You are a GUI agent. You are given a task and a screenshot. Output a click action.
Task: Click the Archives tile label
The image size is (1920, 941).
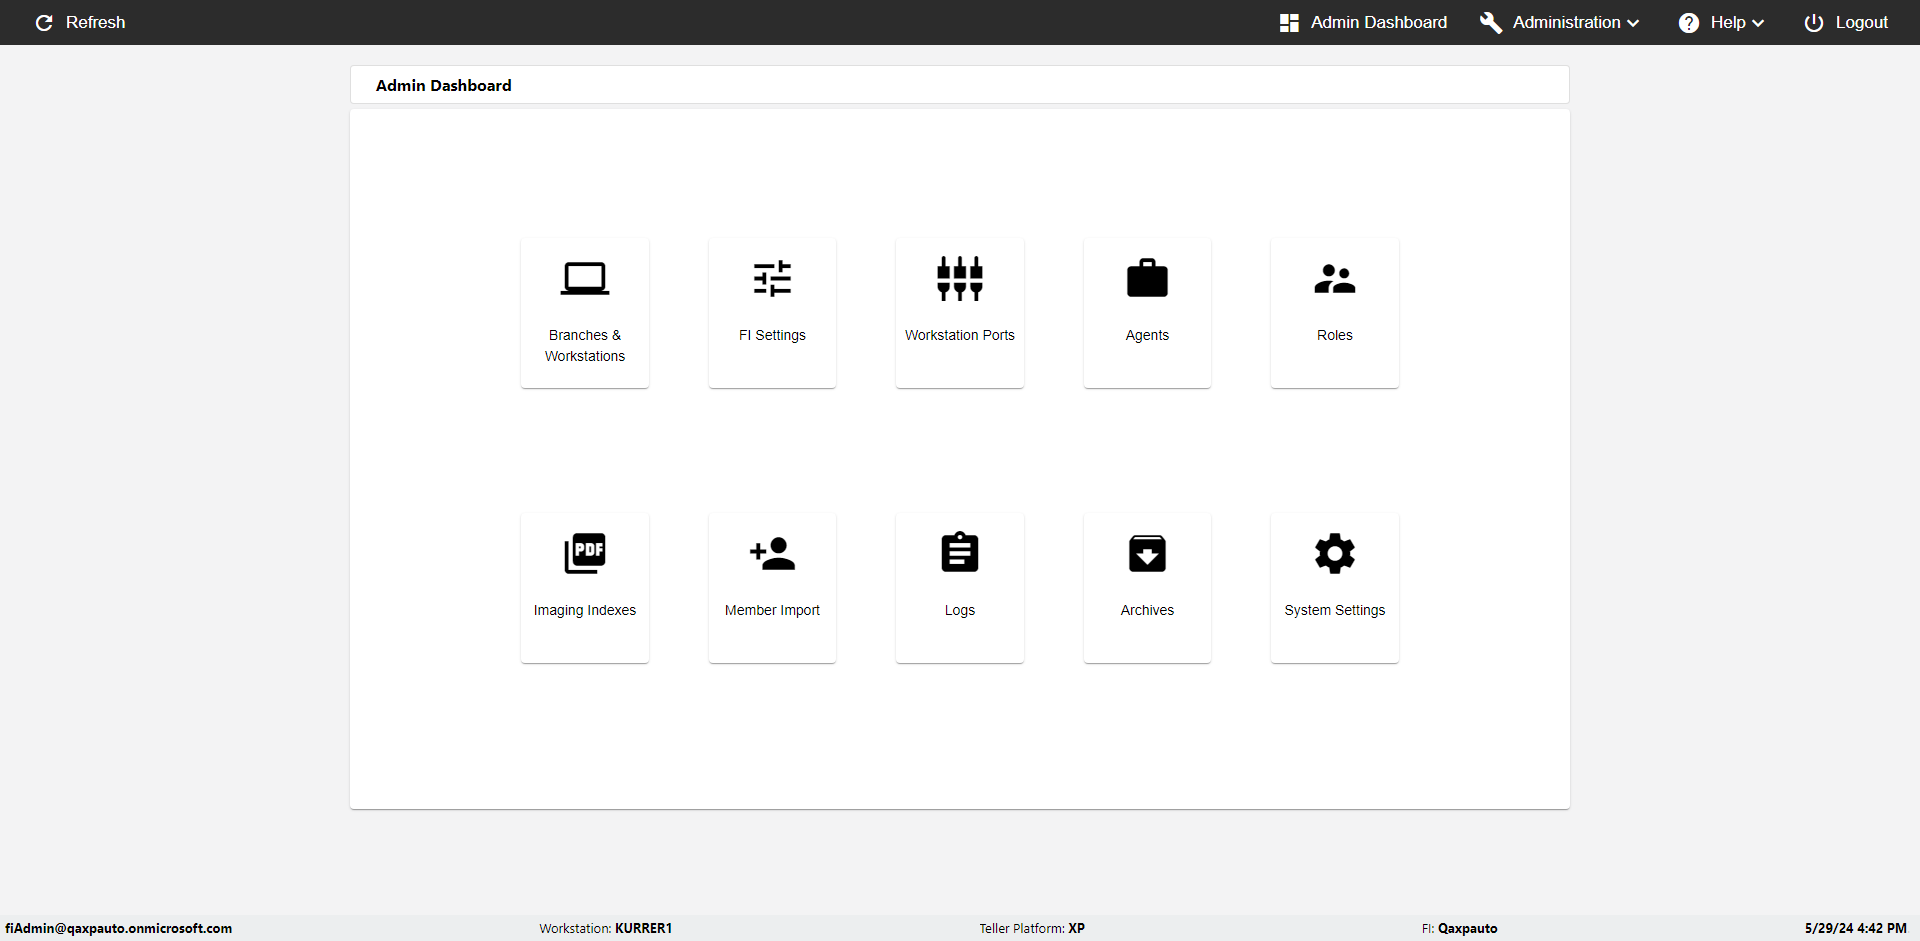(1147, 610)
